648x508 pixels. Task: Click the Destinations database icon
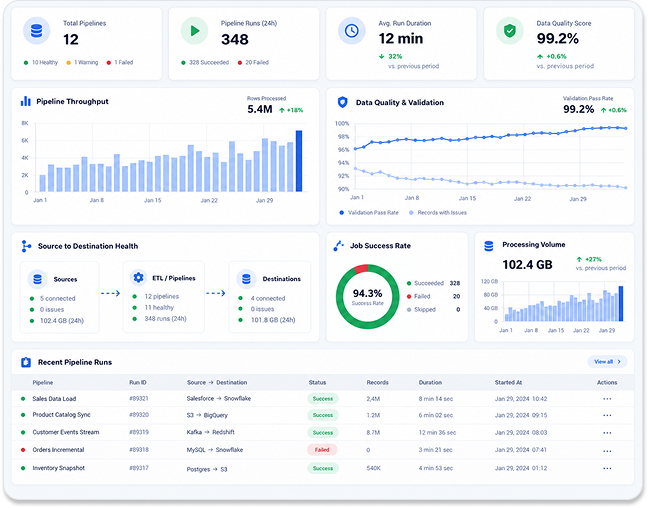[246, 279]
